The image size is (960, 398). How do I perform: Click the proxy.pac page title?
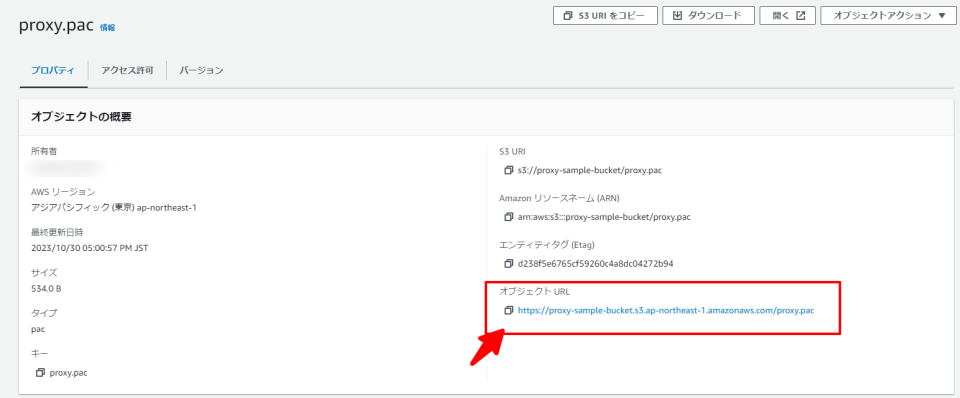(x=56, y=26)
